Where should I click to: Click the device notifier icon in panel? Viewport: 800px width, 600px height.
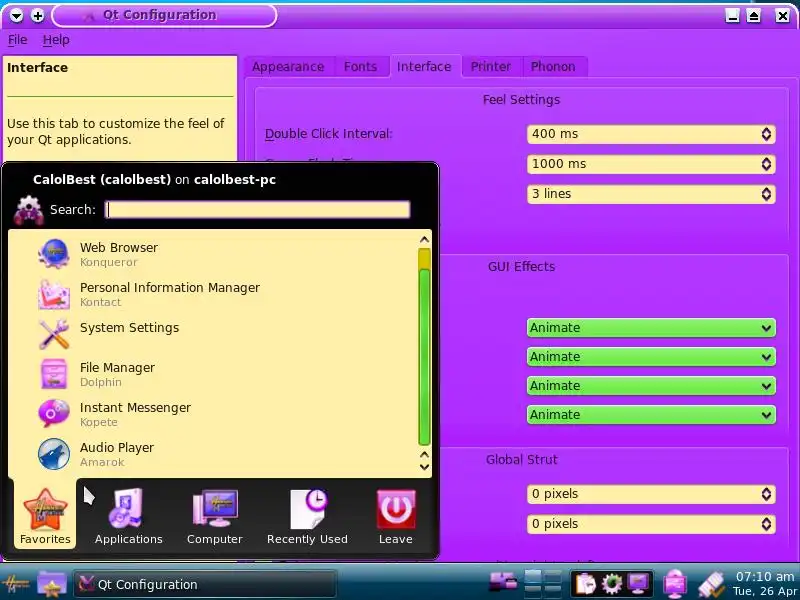[503, 581]
